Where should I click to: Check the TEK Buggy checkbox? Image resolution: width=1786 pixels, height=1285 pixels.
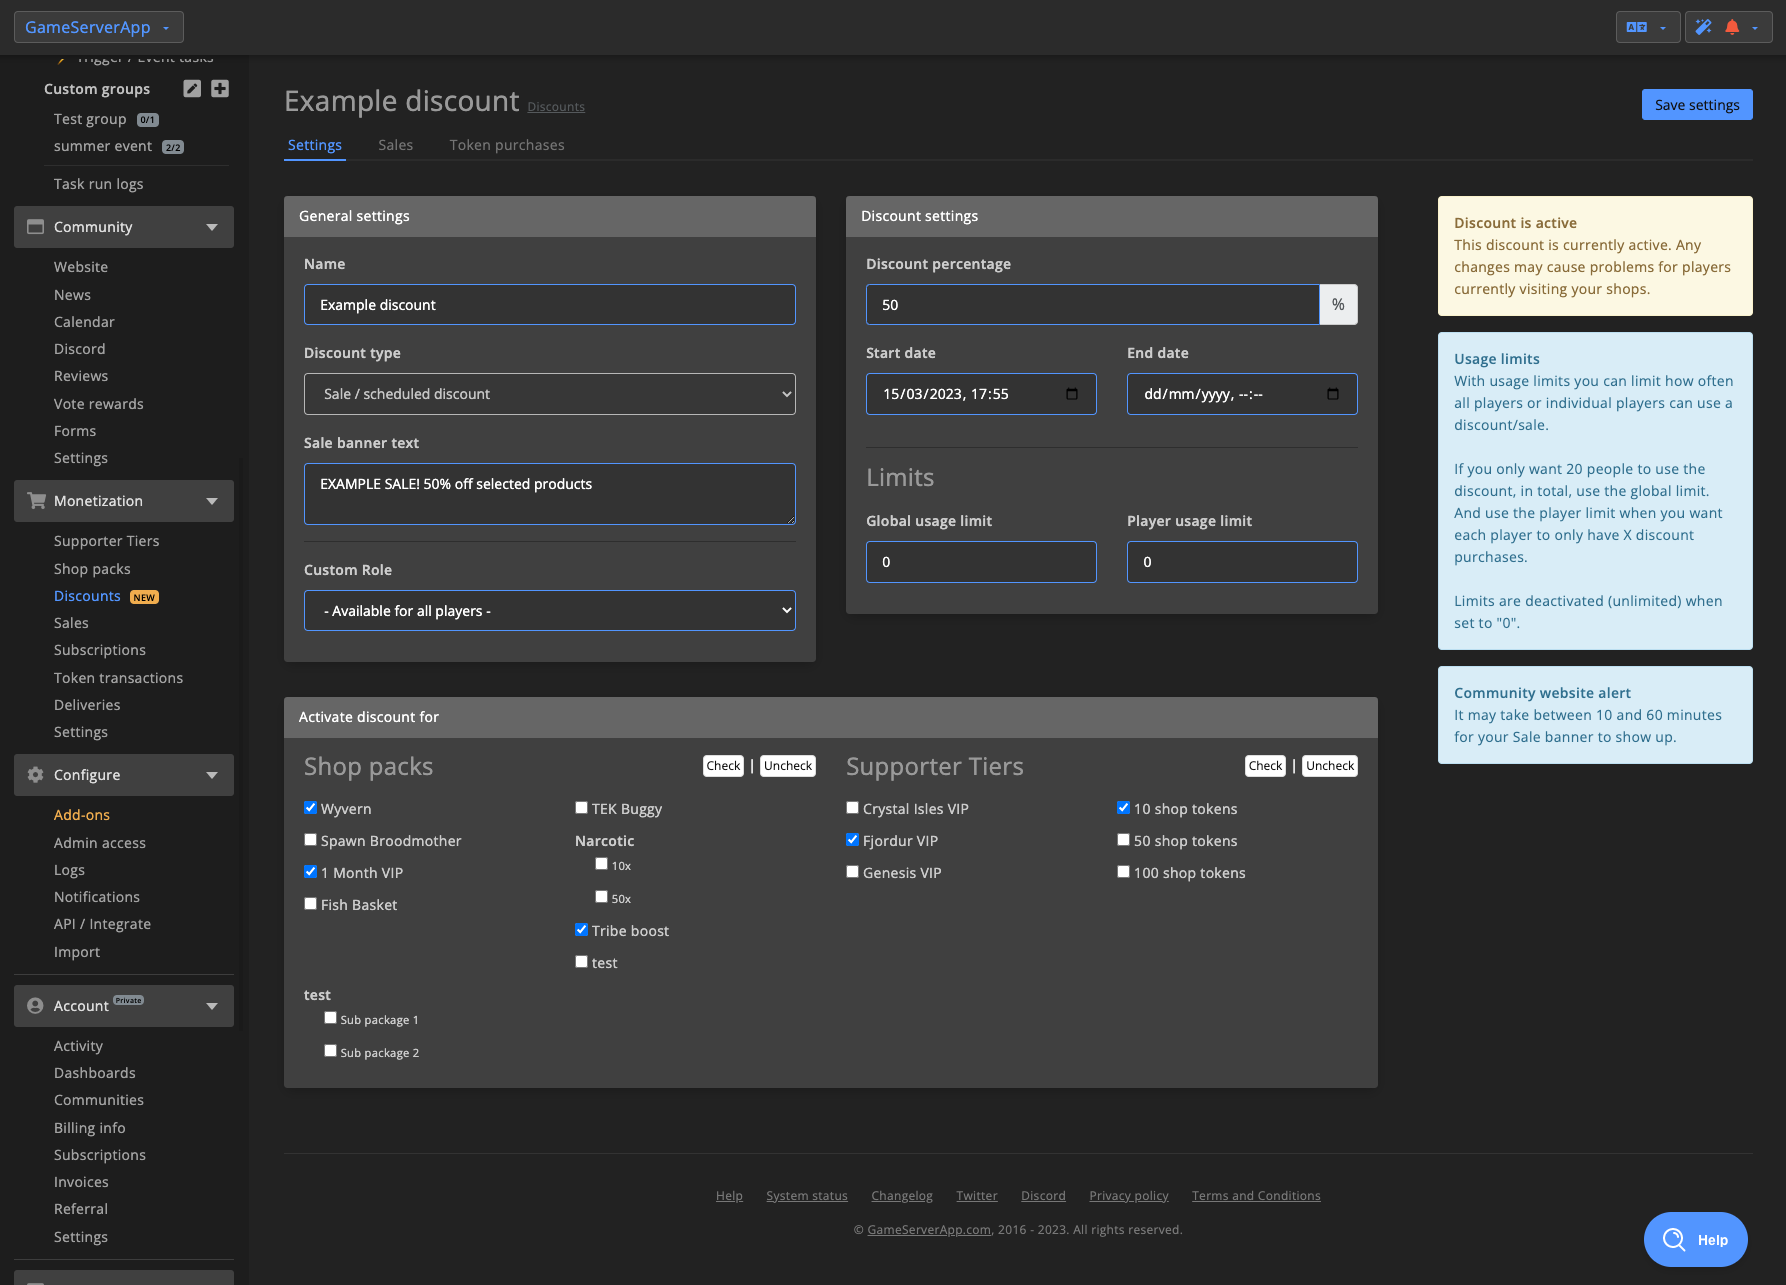582,808
